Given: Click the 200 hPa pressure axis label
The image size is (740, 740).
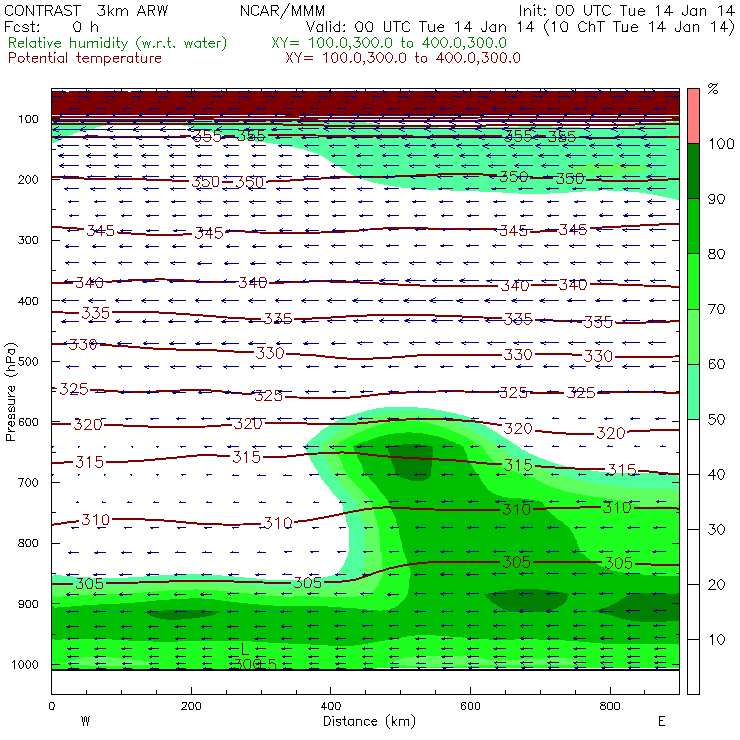Looking at the screenshot, I should 28,180.
